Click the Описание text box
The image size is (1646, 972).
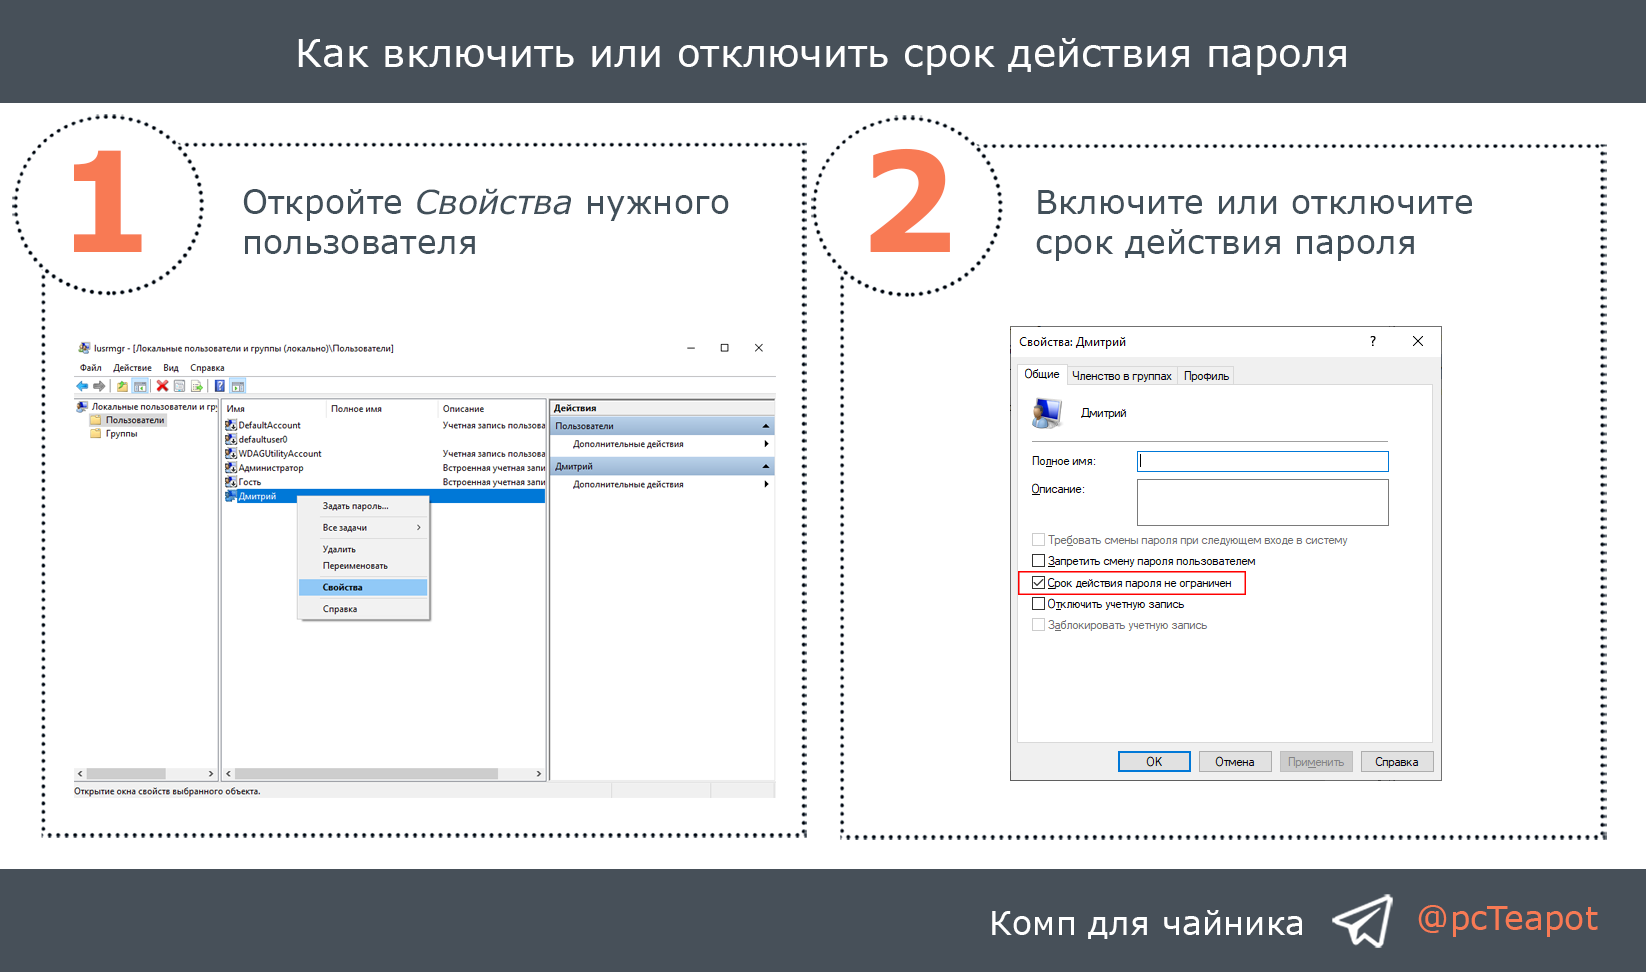point(1263,502)
